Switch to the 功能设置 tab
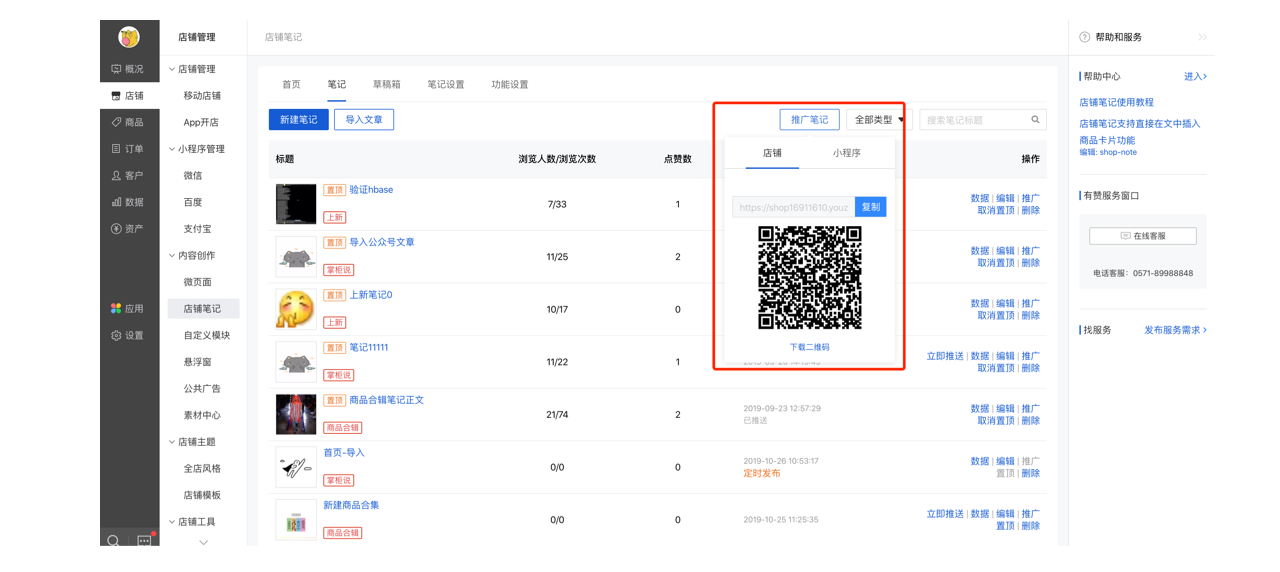Image resolution: width=1280 pixels, height=572 pixels. [x=510, y=85]
